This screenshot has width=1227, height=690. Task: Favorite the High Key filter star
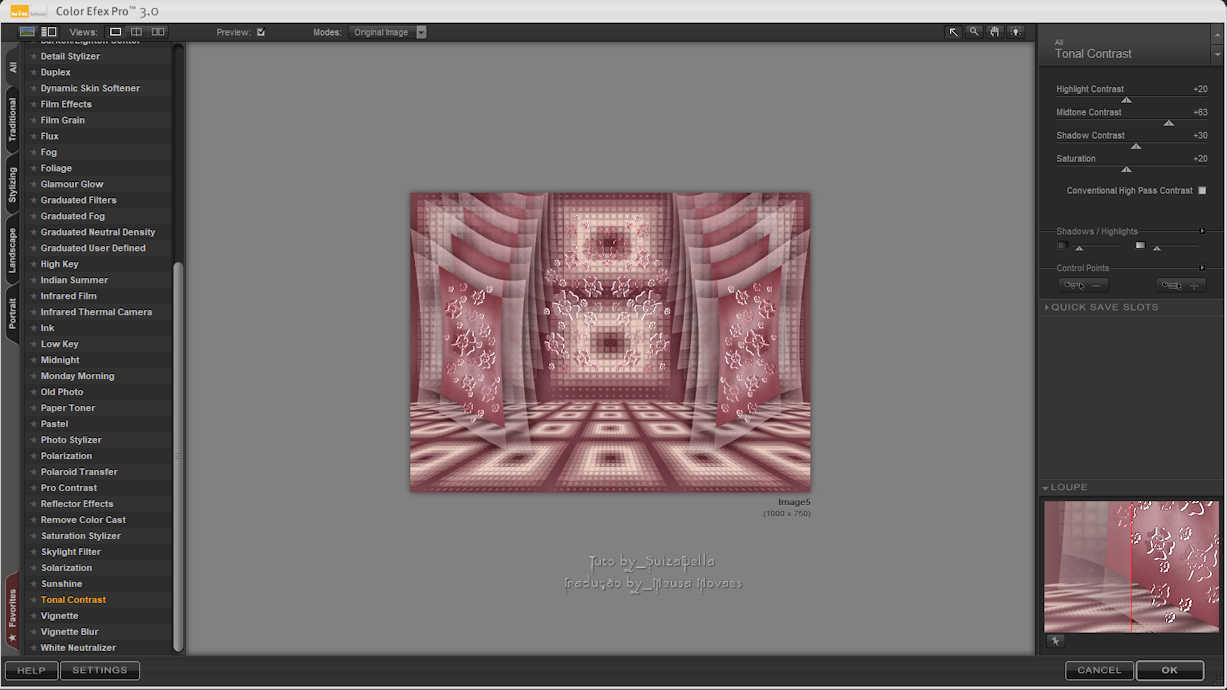[34, 264]
